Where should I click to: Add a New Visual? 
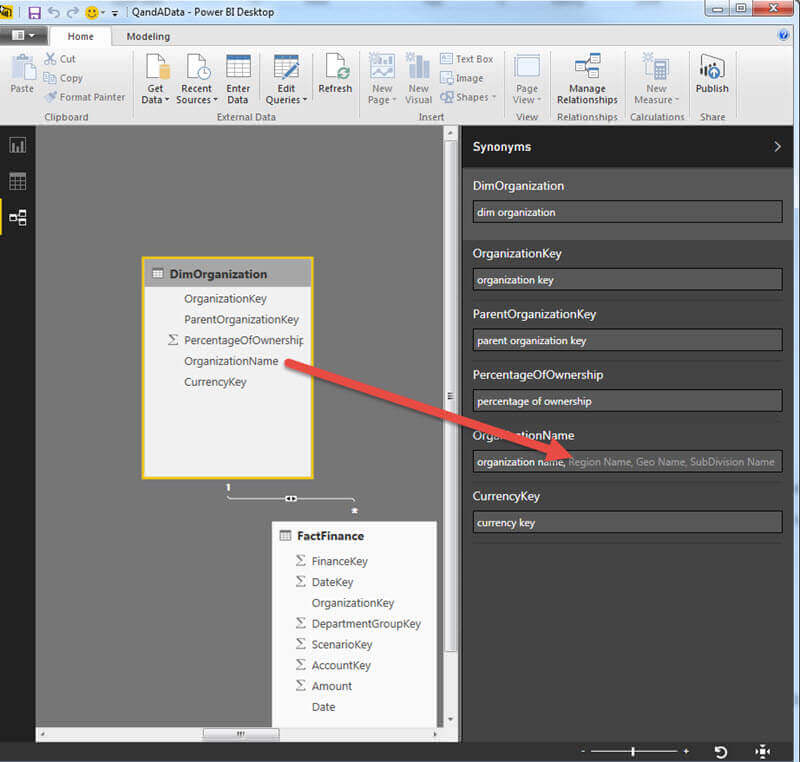[x=418, y=79]
